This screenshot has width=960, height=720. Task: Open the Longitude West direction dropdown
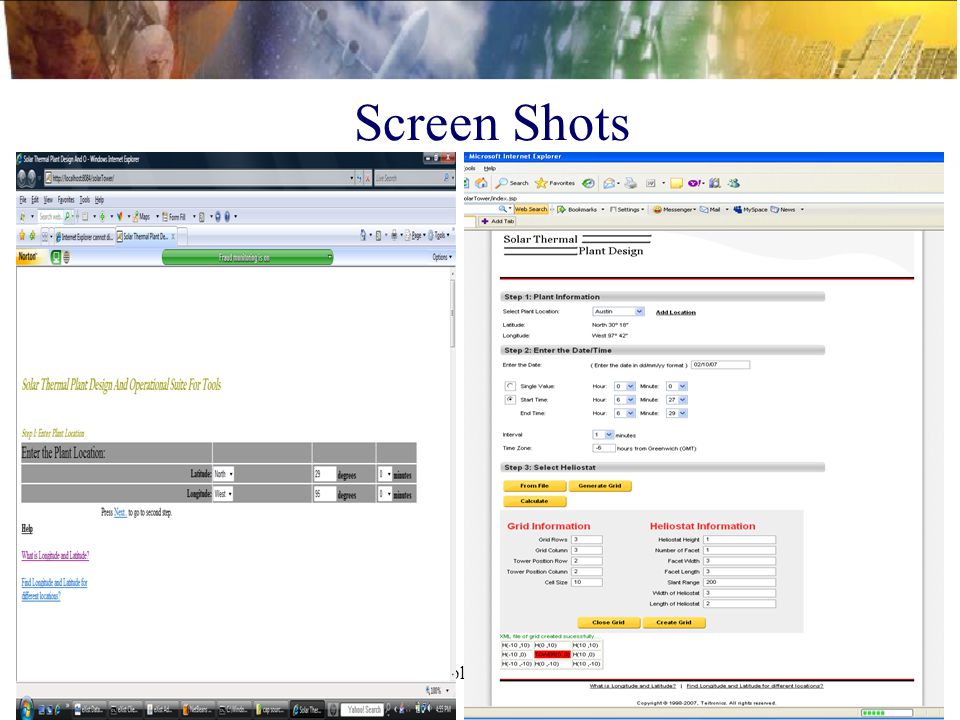[x=223, y=494]
